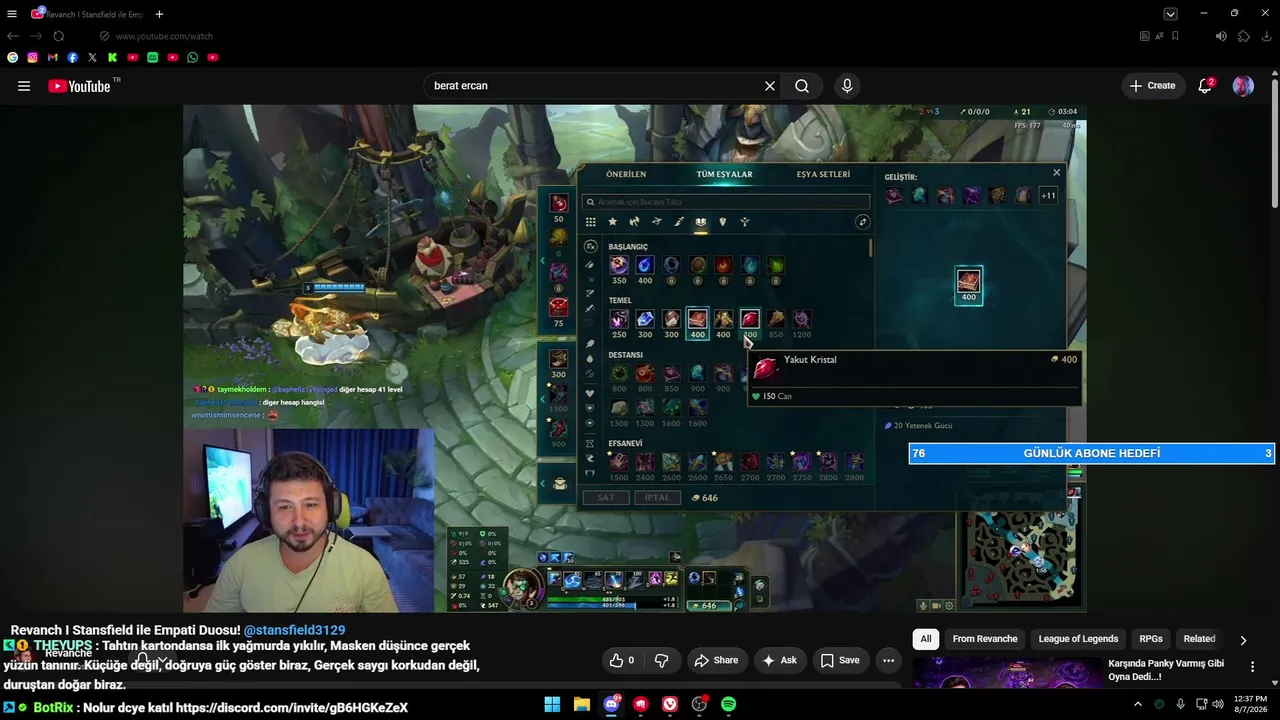Open the browser tab list dropdown
The image size is (1280, 720).
[1170, 14]
